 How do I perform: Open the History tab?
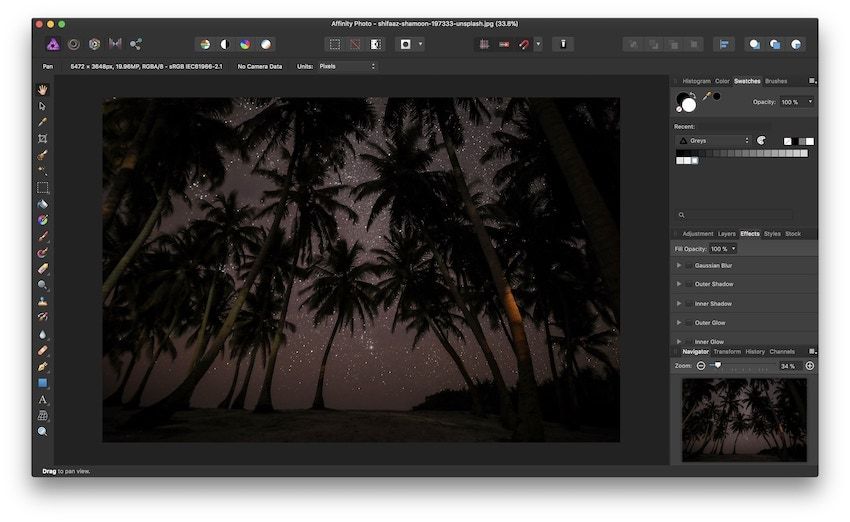tap(755, 352)
